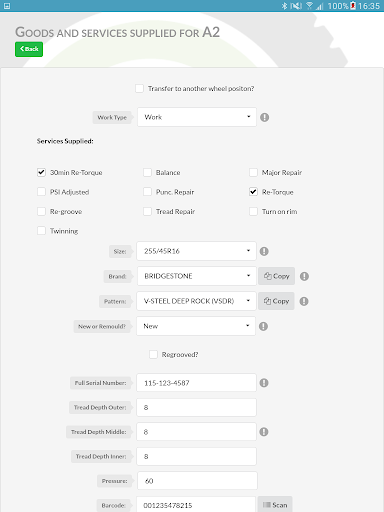Tap the battery status icon
384x512 pixels.
click(353, 6)
